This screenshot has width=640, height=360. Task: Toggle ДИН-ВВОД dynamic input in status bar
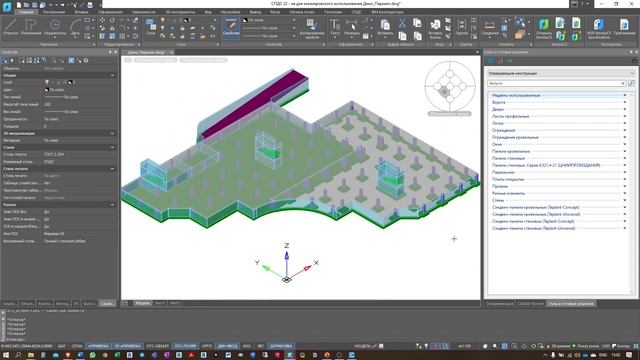[x=227, y=346]
